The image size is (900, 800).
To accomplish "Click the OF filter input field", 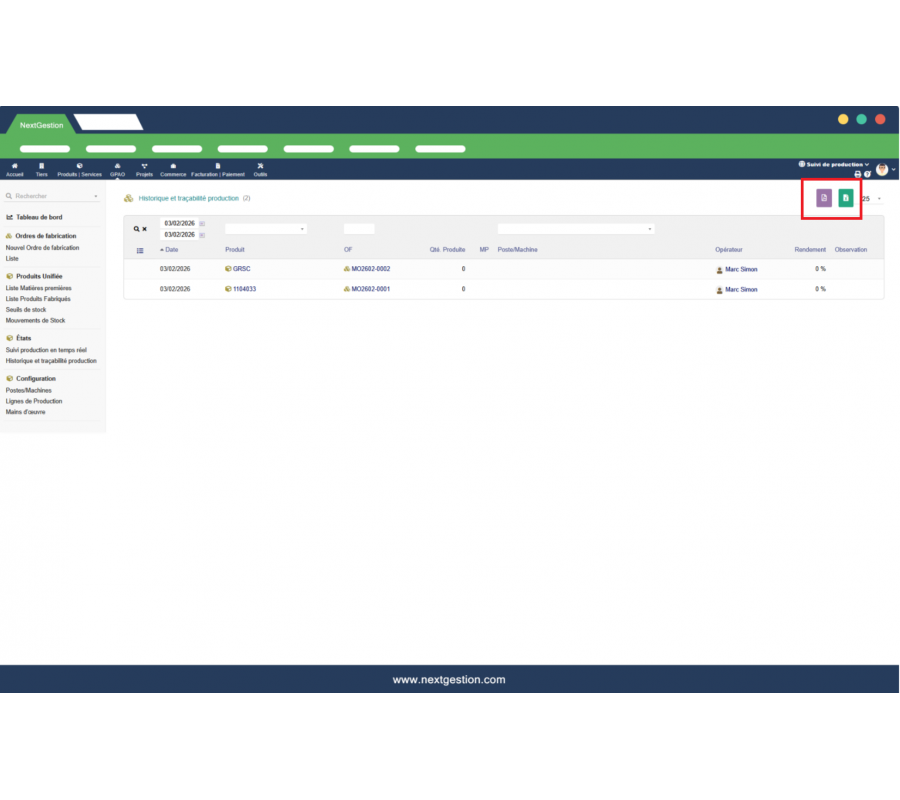I will (x=359, y=229).
